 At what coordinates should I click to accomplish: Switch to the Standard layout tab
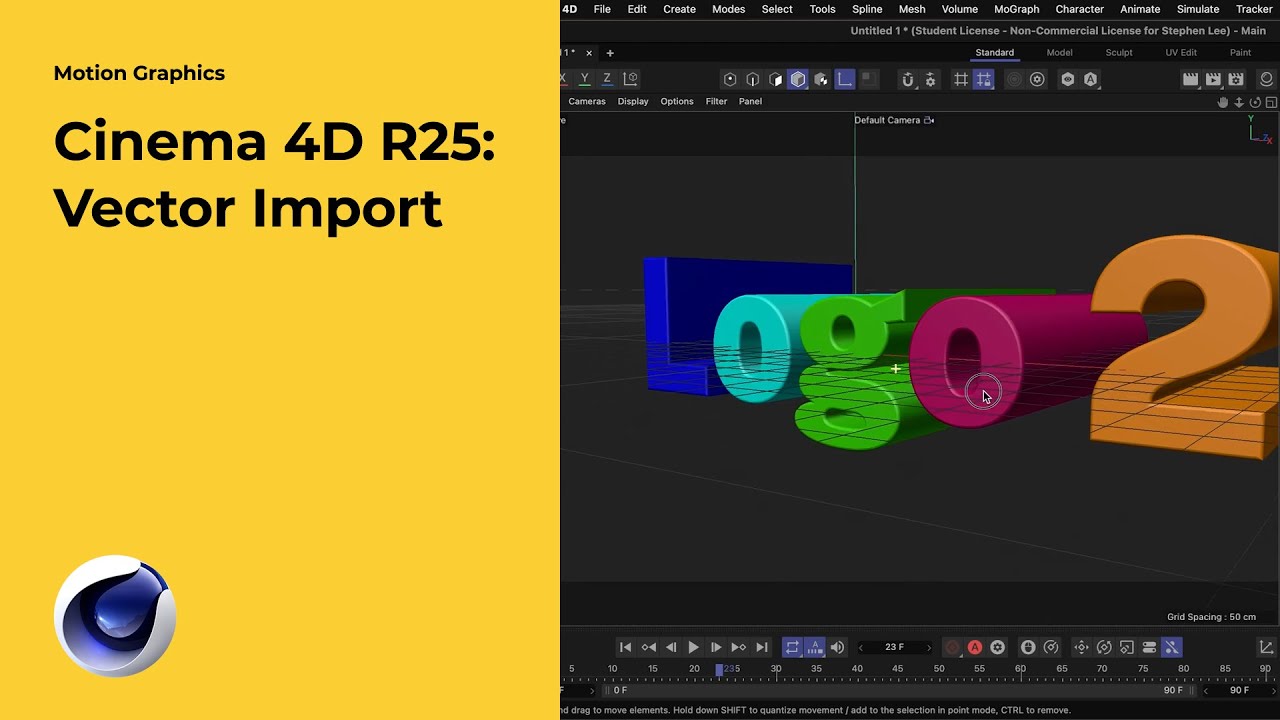point(995,53)
